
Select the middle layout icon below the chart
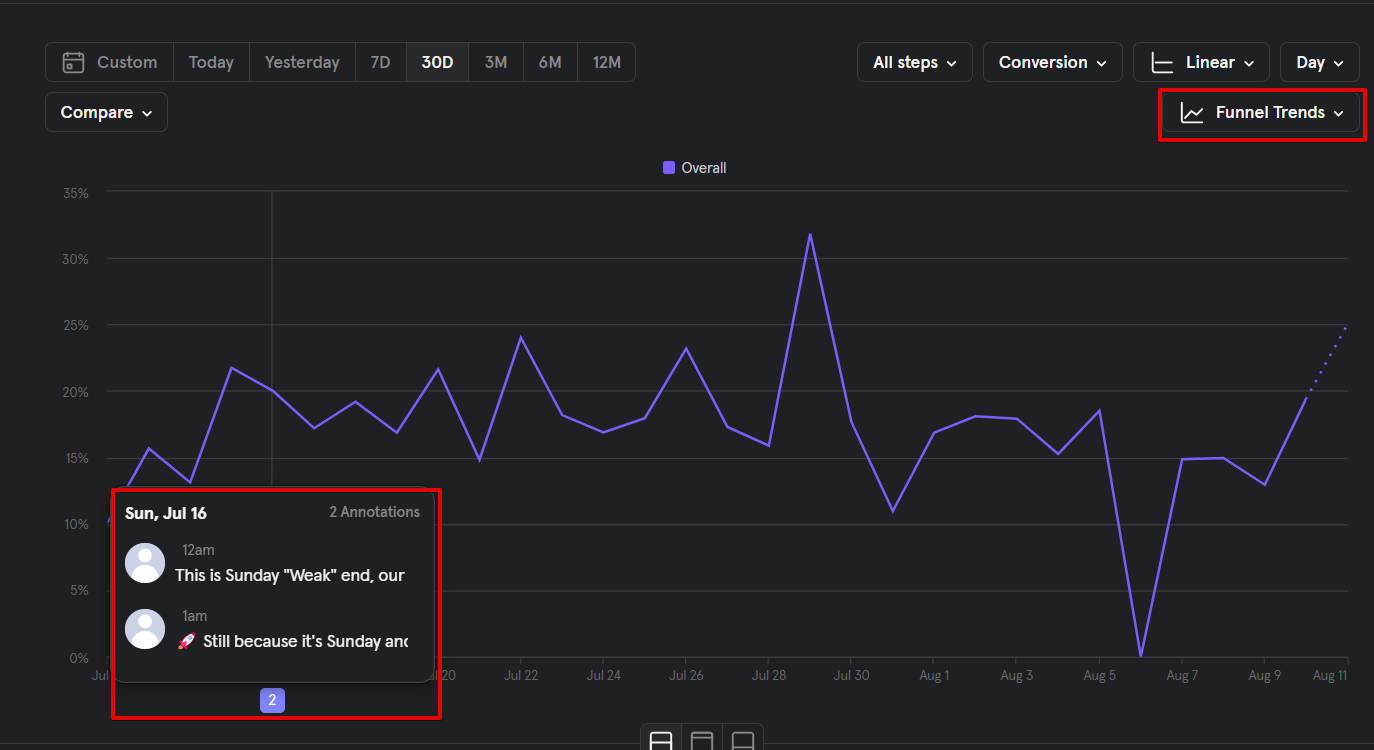pyautogui.click(x=701, y=740)
